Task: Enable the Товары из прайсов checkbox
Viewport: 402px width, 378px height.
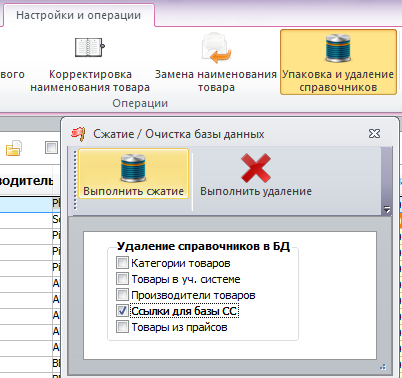Action: tap(122, 327)
